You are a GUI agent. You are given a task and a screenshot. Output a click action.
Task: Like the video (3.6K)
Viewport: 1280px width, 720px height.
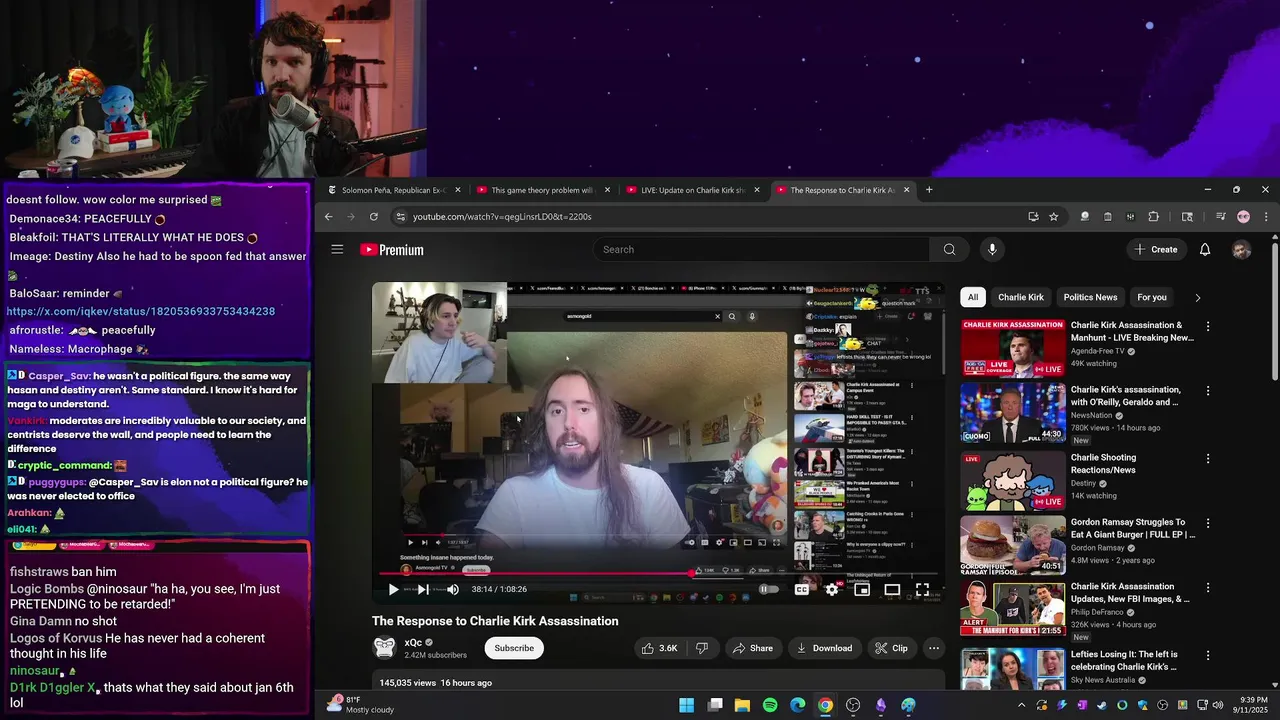(x=659, y=648)
